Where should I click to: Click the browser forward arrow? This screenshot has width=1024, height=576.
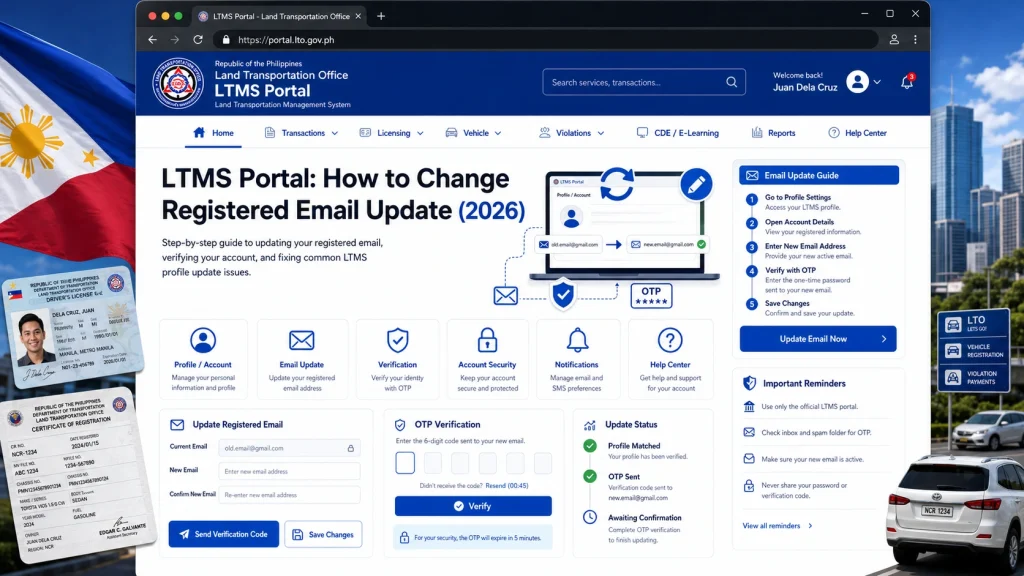click(174, 40)
